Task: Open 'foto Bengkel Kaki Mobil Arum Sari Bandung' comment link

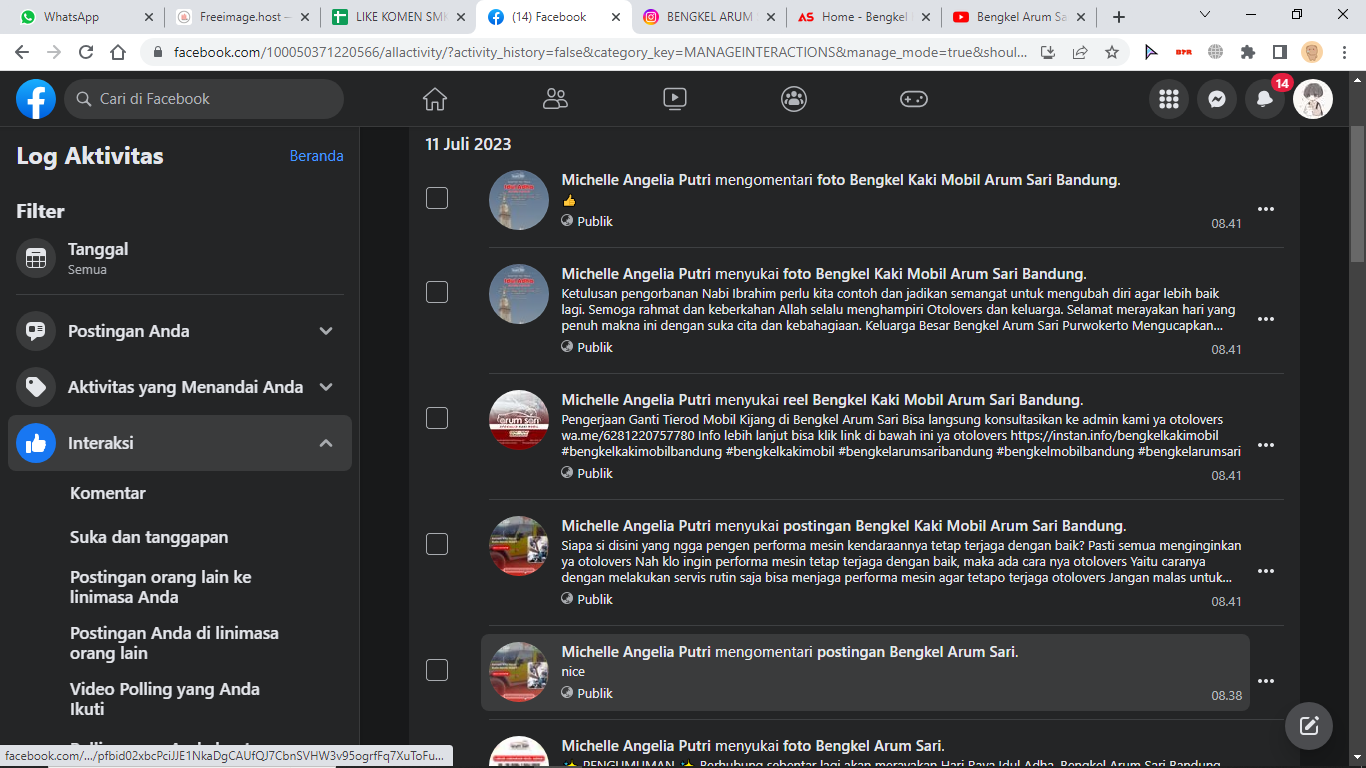Action: point(967,180)
